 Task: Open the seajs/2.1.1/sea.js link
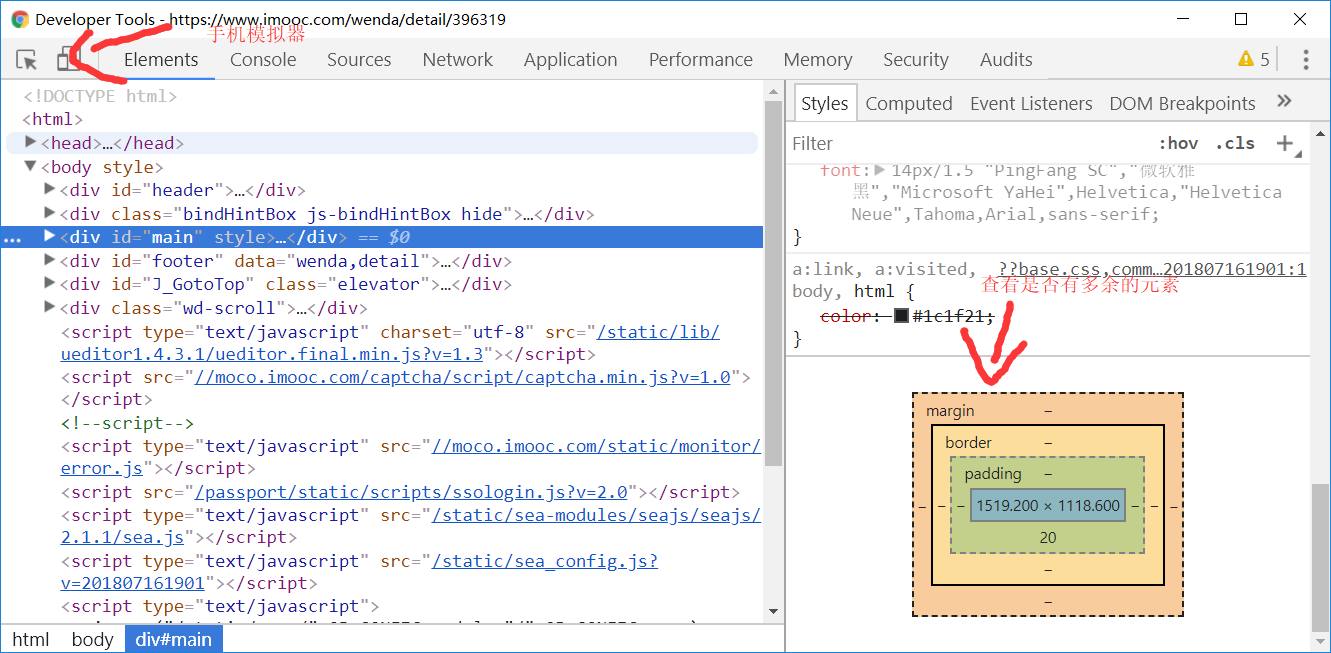click(411, 526)
